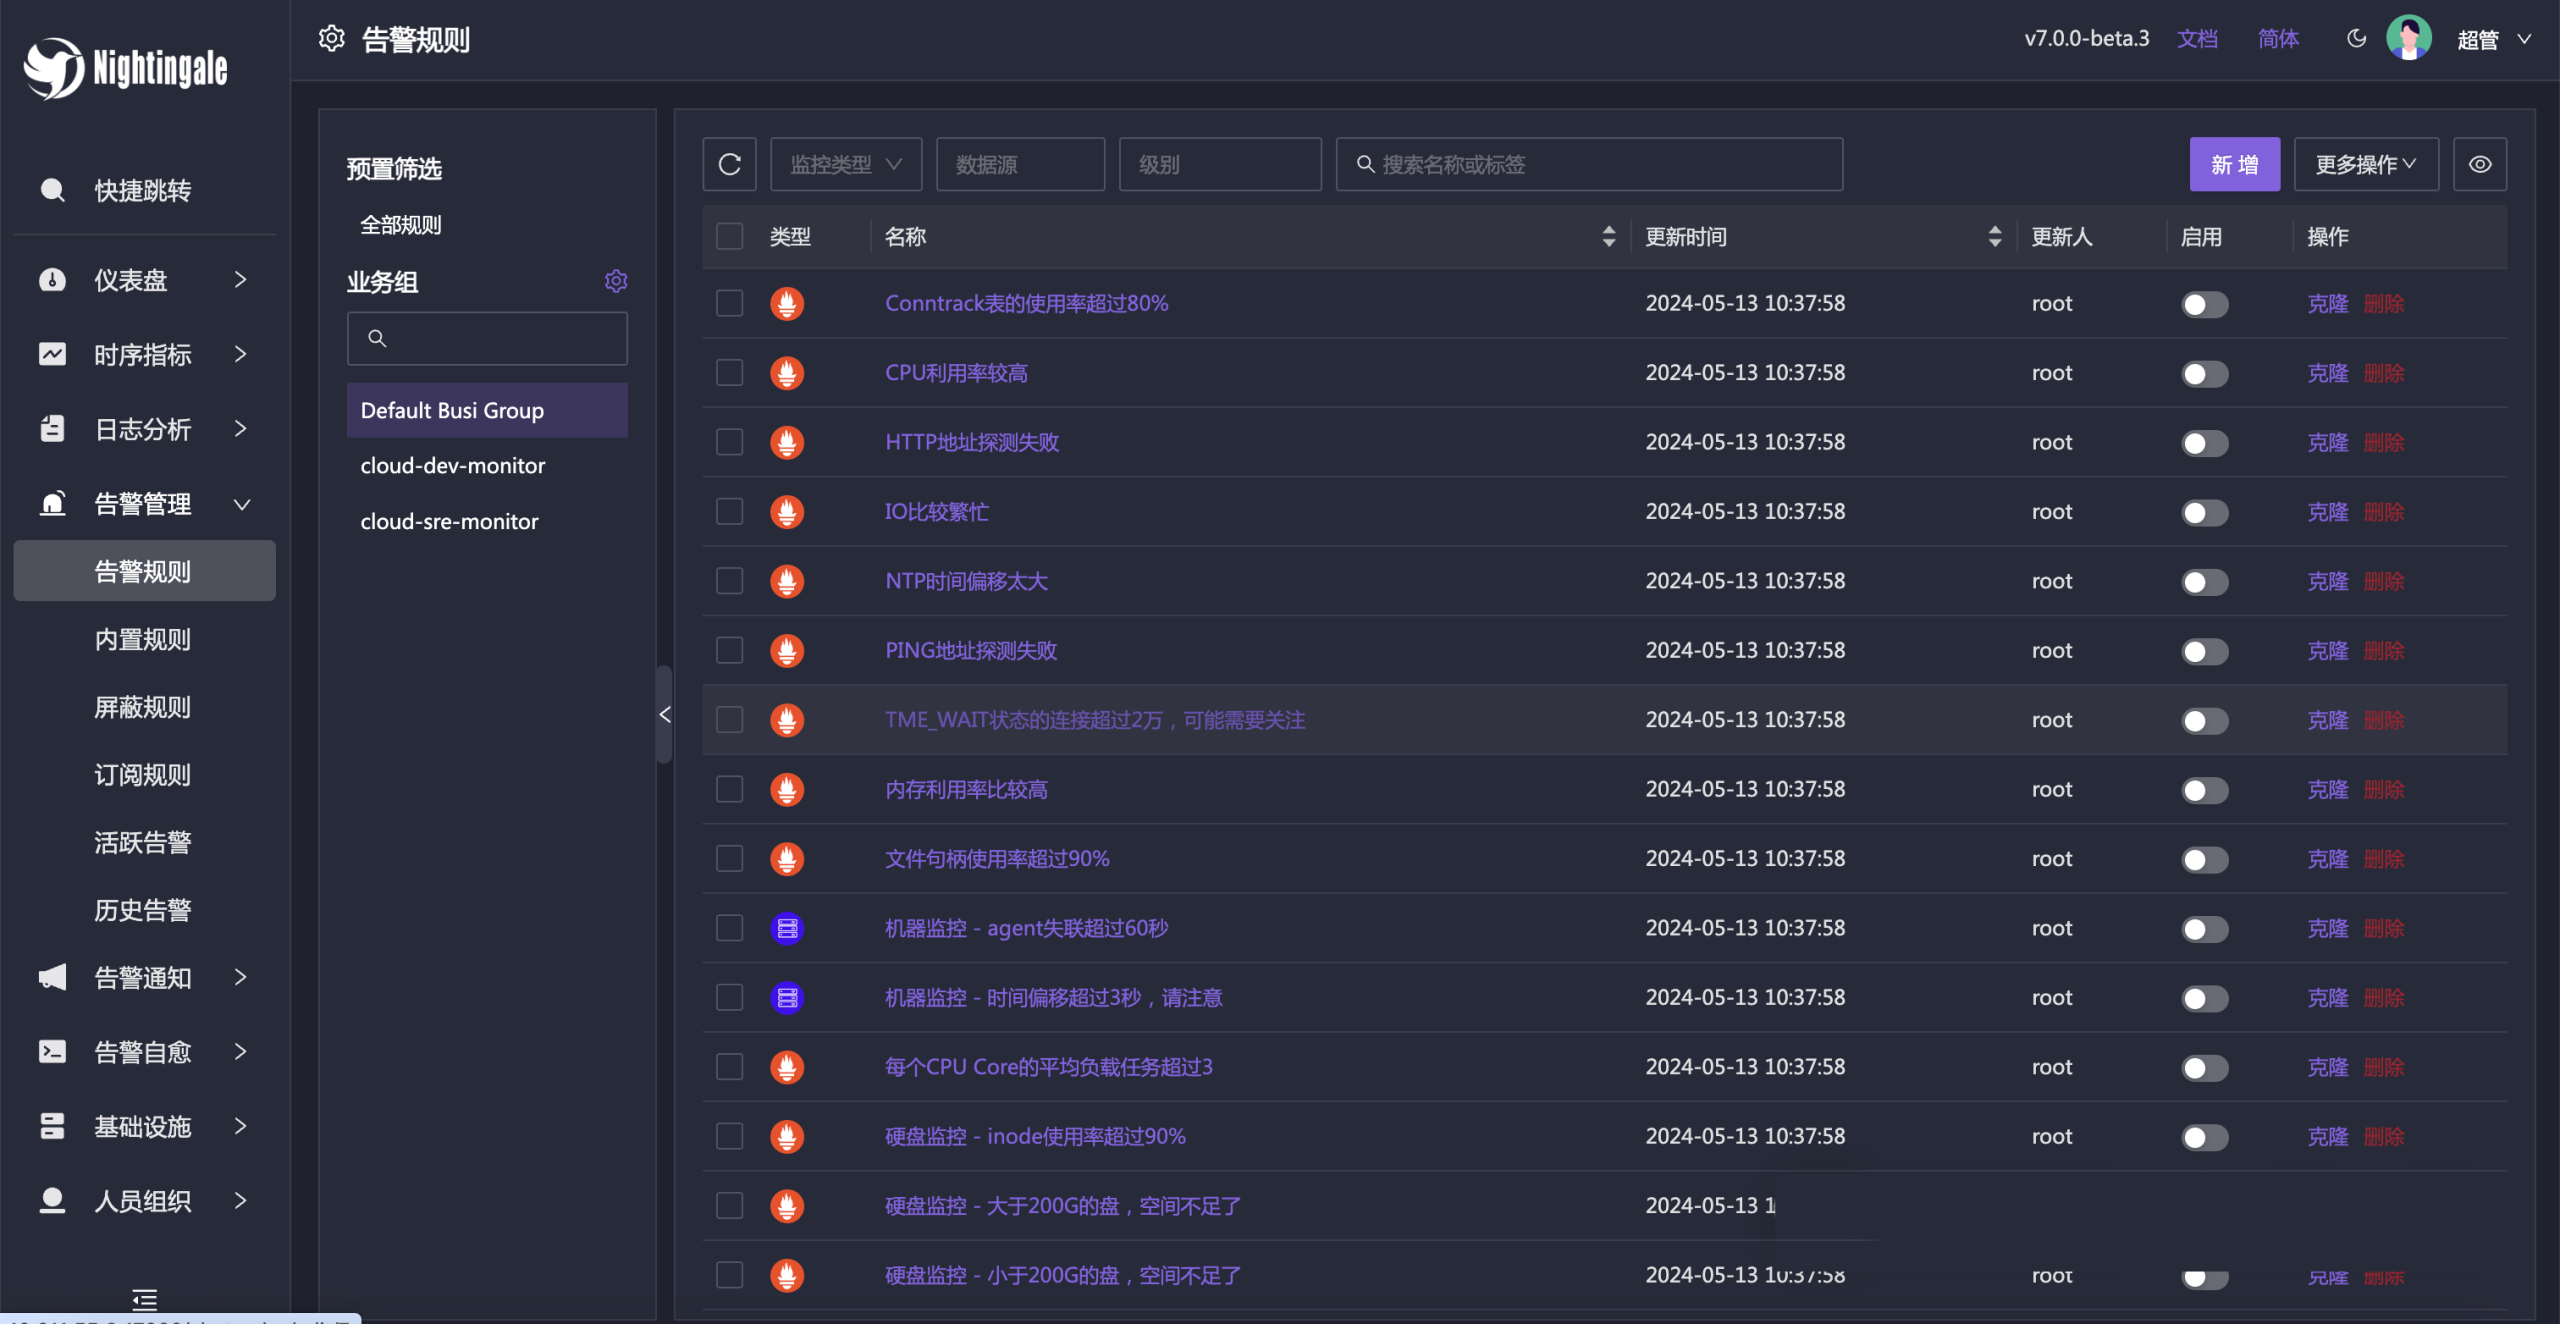Viewport: 2560px width, 1324px height.
Task: Toggle dark mode moon icon
Action: (2356, 39)
